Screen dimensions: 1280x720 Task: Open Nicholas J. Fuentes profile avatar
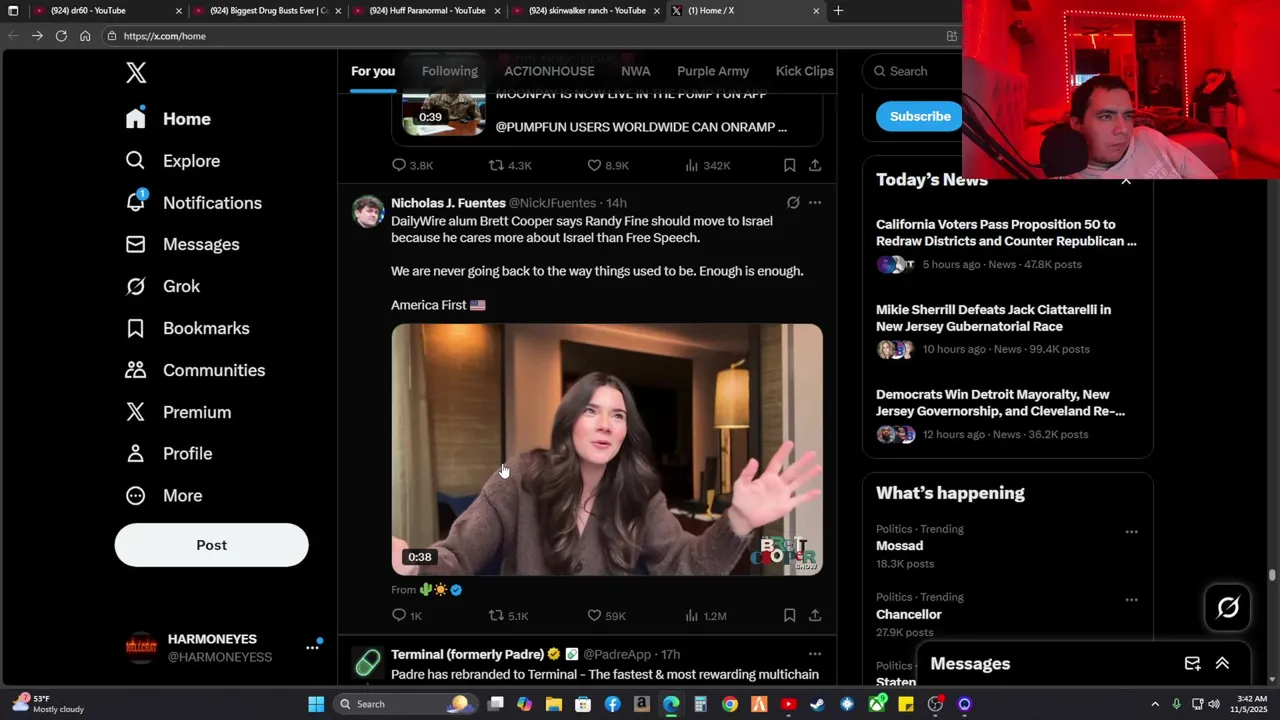coord(368,211)
